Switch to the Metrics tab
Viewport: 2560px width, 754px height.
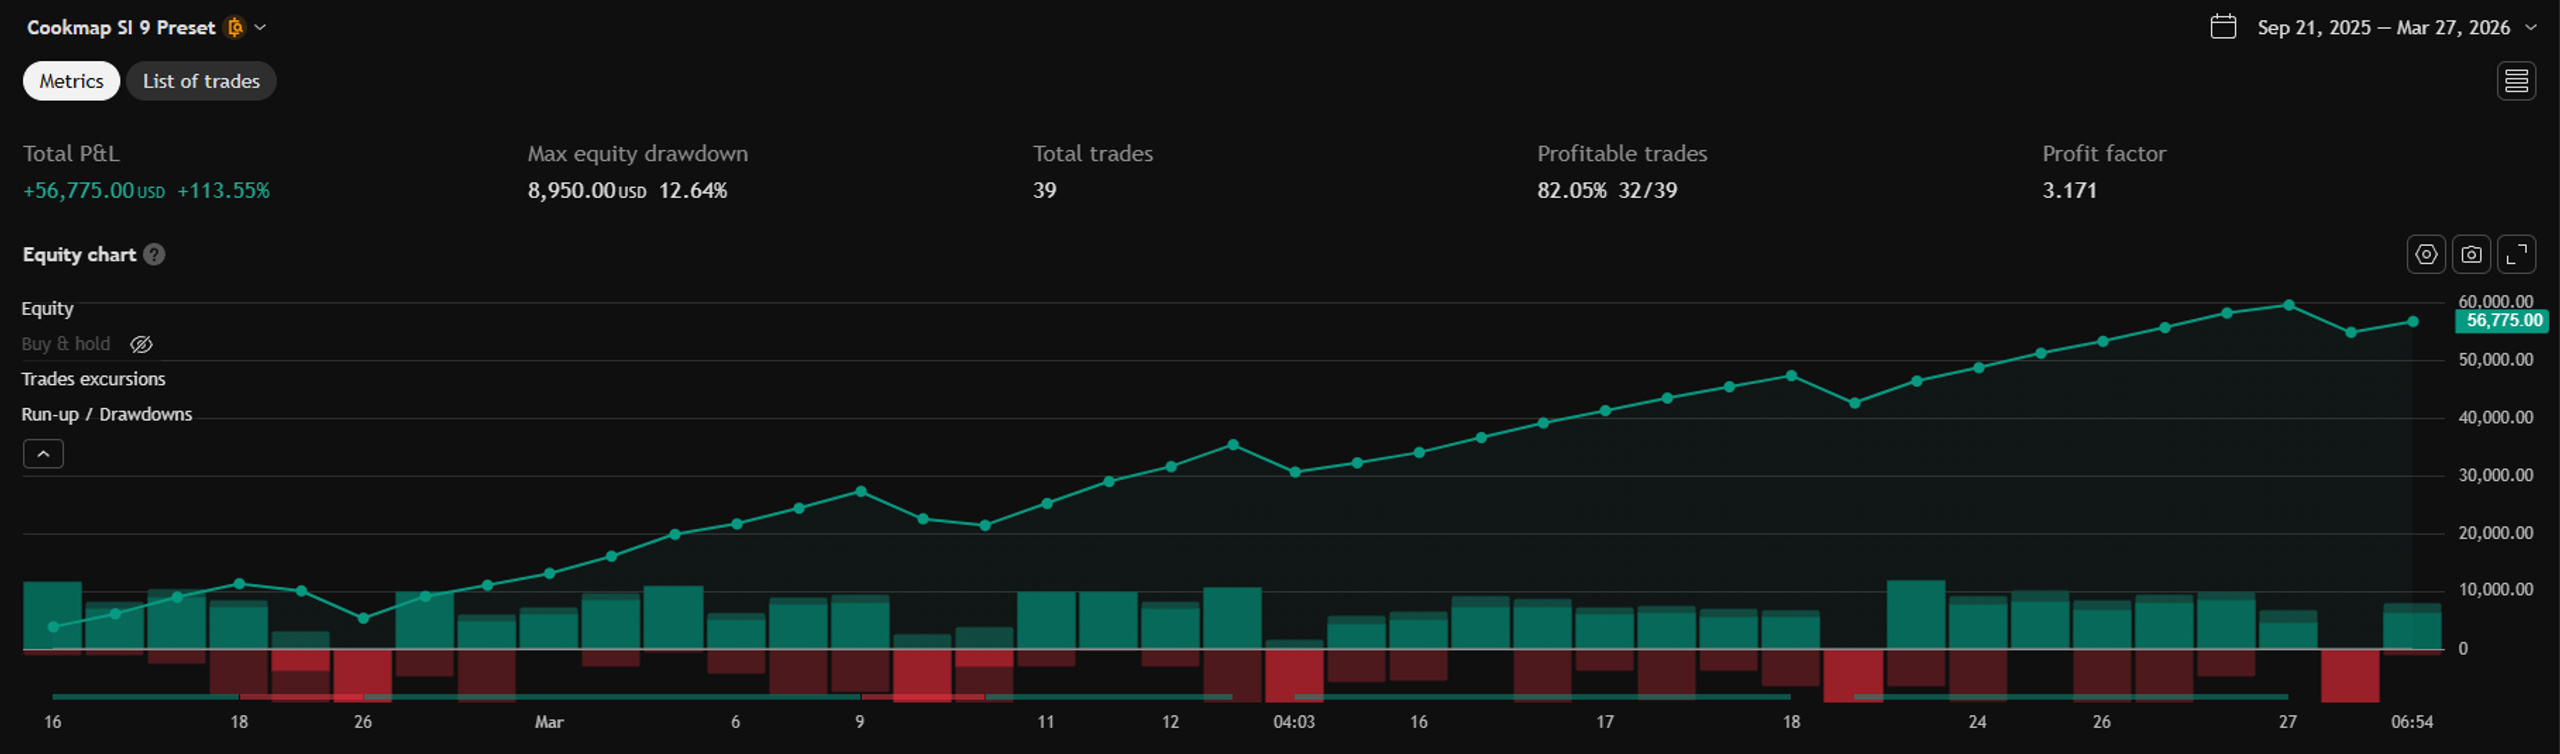(x=71, y=81)
